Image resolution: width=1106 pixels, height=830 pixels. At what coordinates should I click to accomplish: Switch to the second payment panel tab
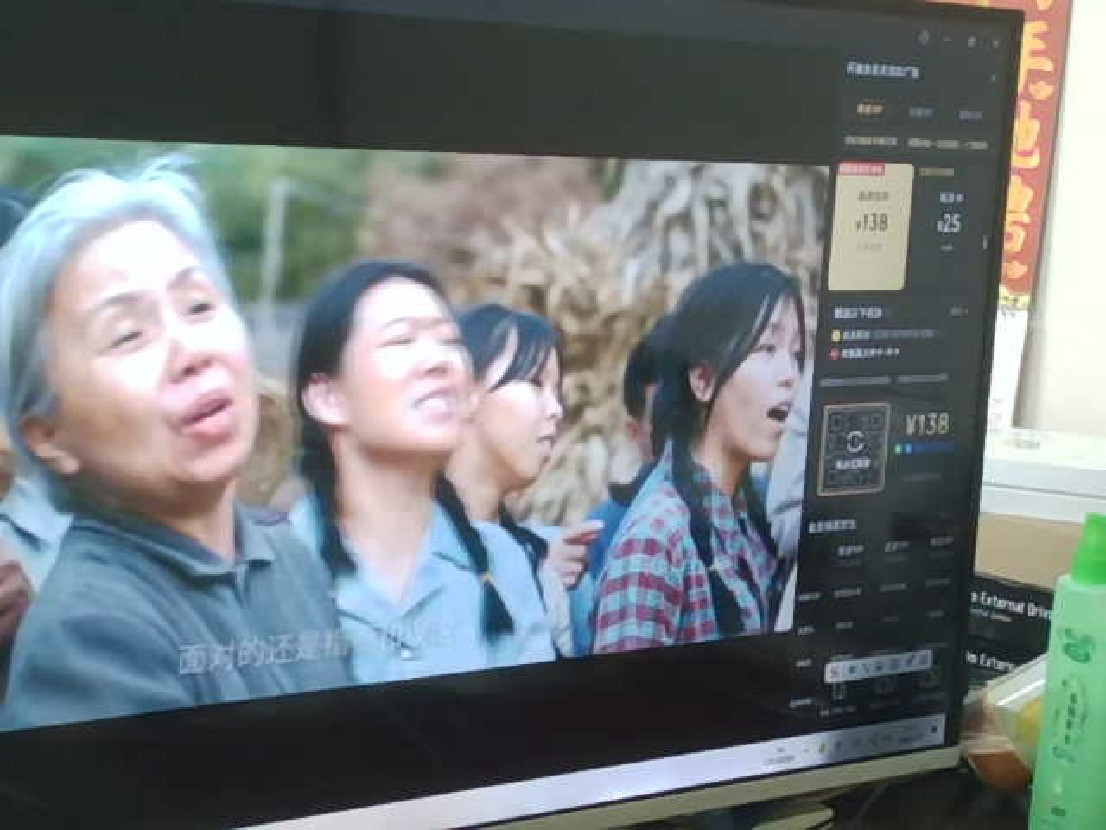click(x=920, y=112)
